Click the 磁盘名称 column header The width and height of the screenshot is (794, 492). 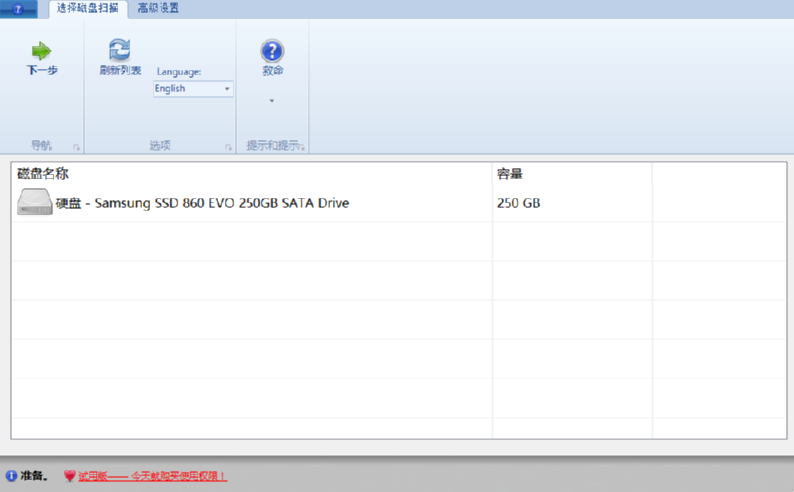[43, 174]
